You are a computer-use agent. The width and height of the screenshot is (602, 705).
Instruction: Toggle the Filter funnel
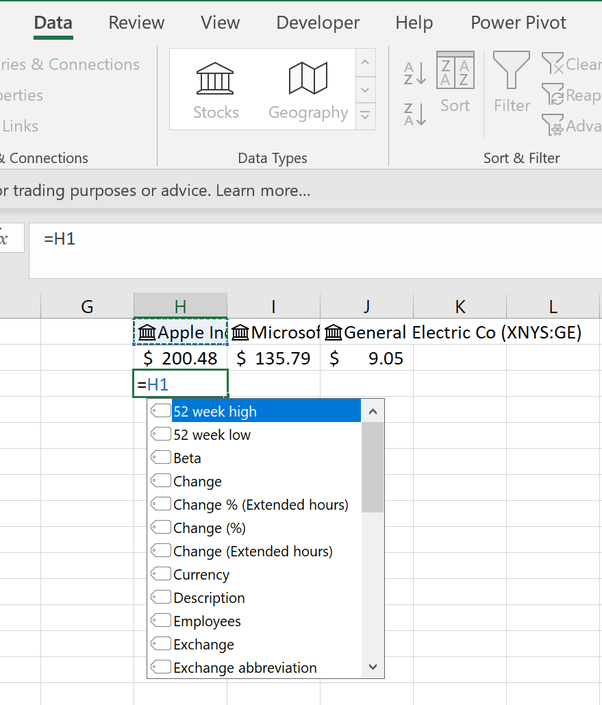pyautogui.click(x=512, y=82)
